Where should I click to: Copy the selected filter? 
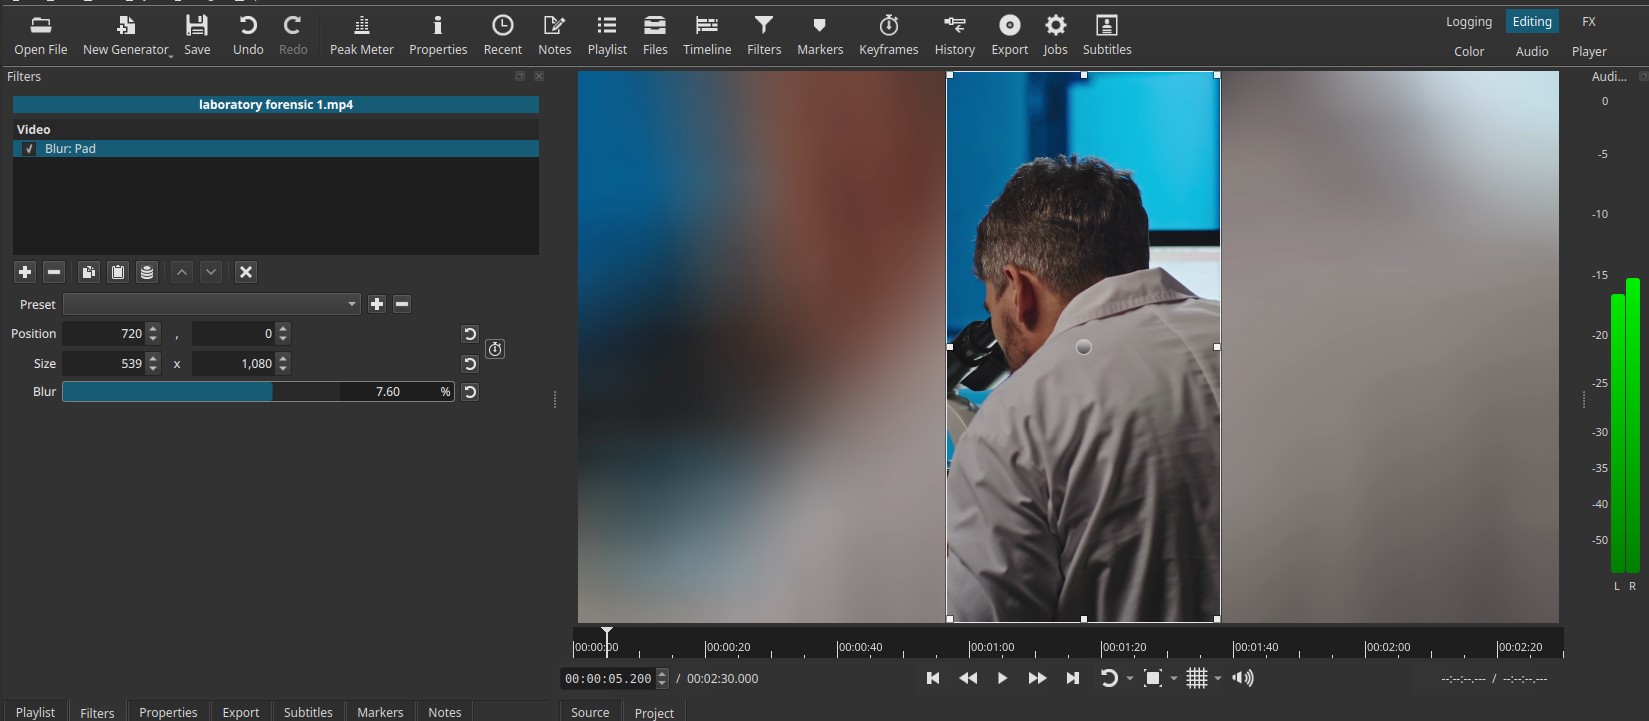[x=88, y=272]
